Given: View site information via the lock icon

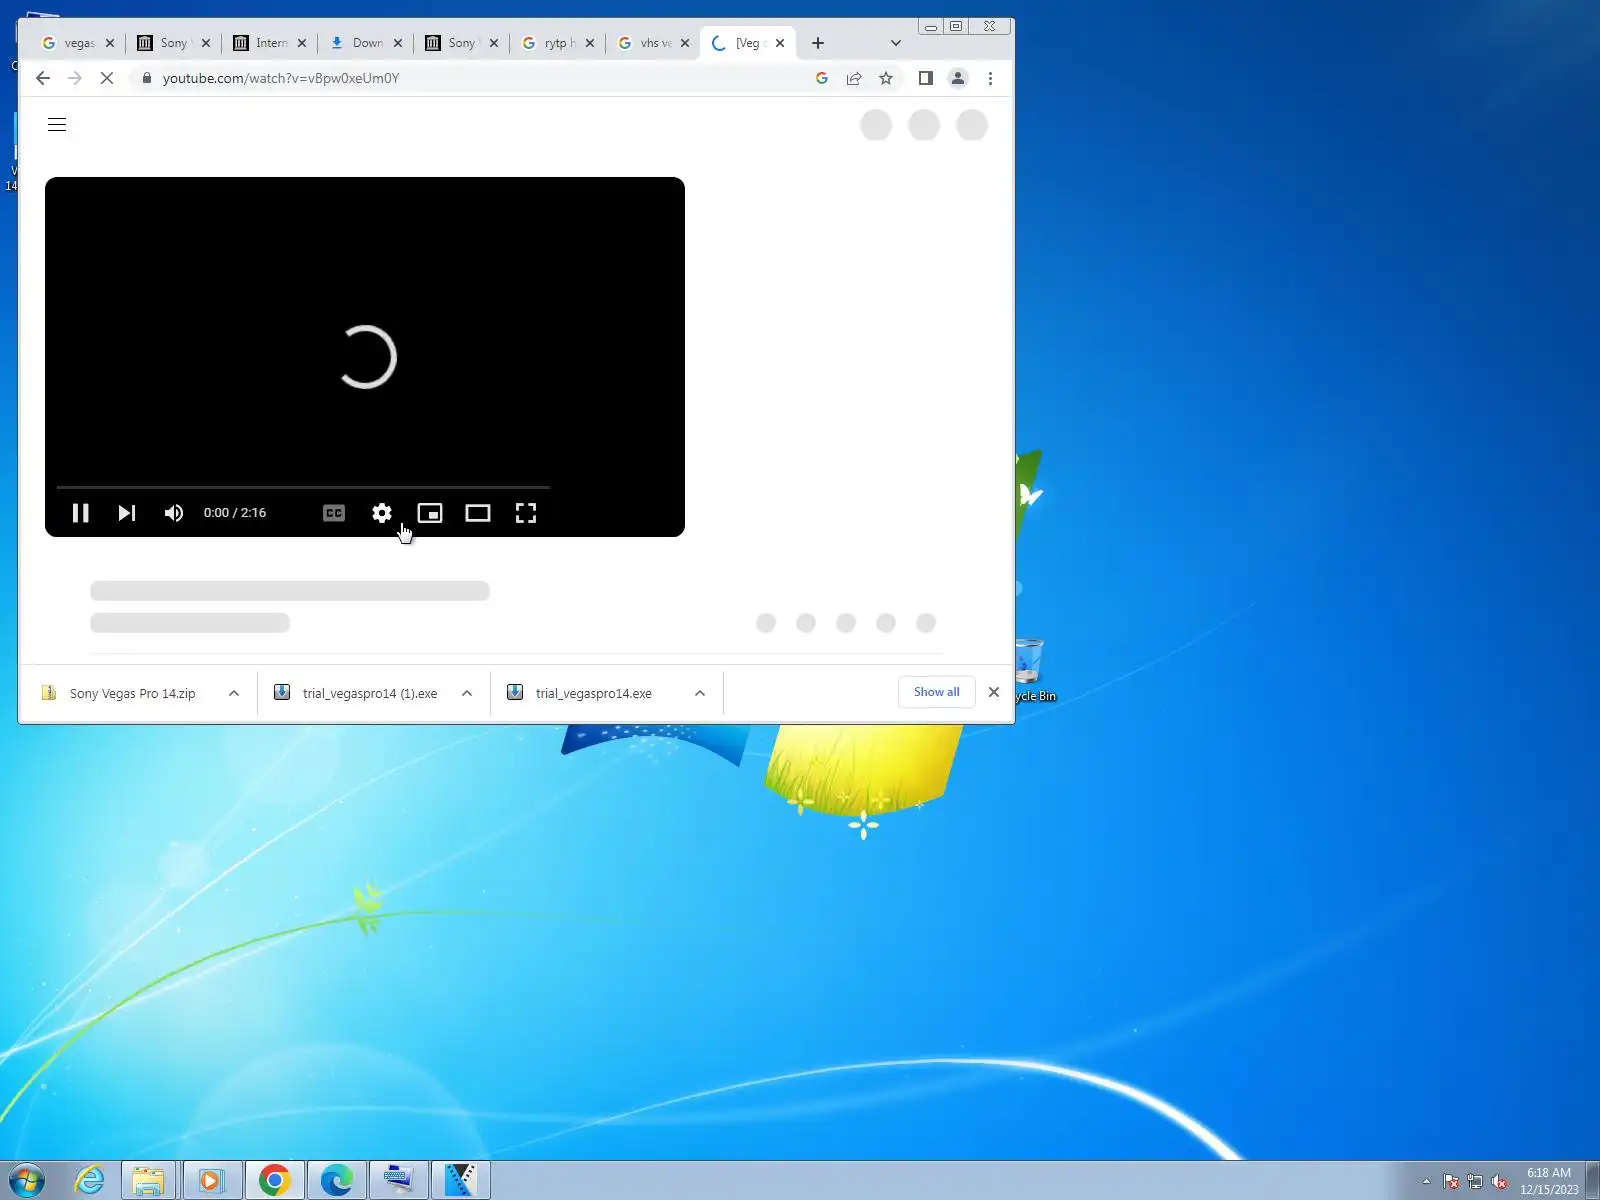Looking at the screenshot, I should [147, 78].
